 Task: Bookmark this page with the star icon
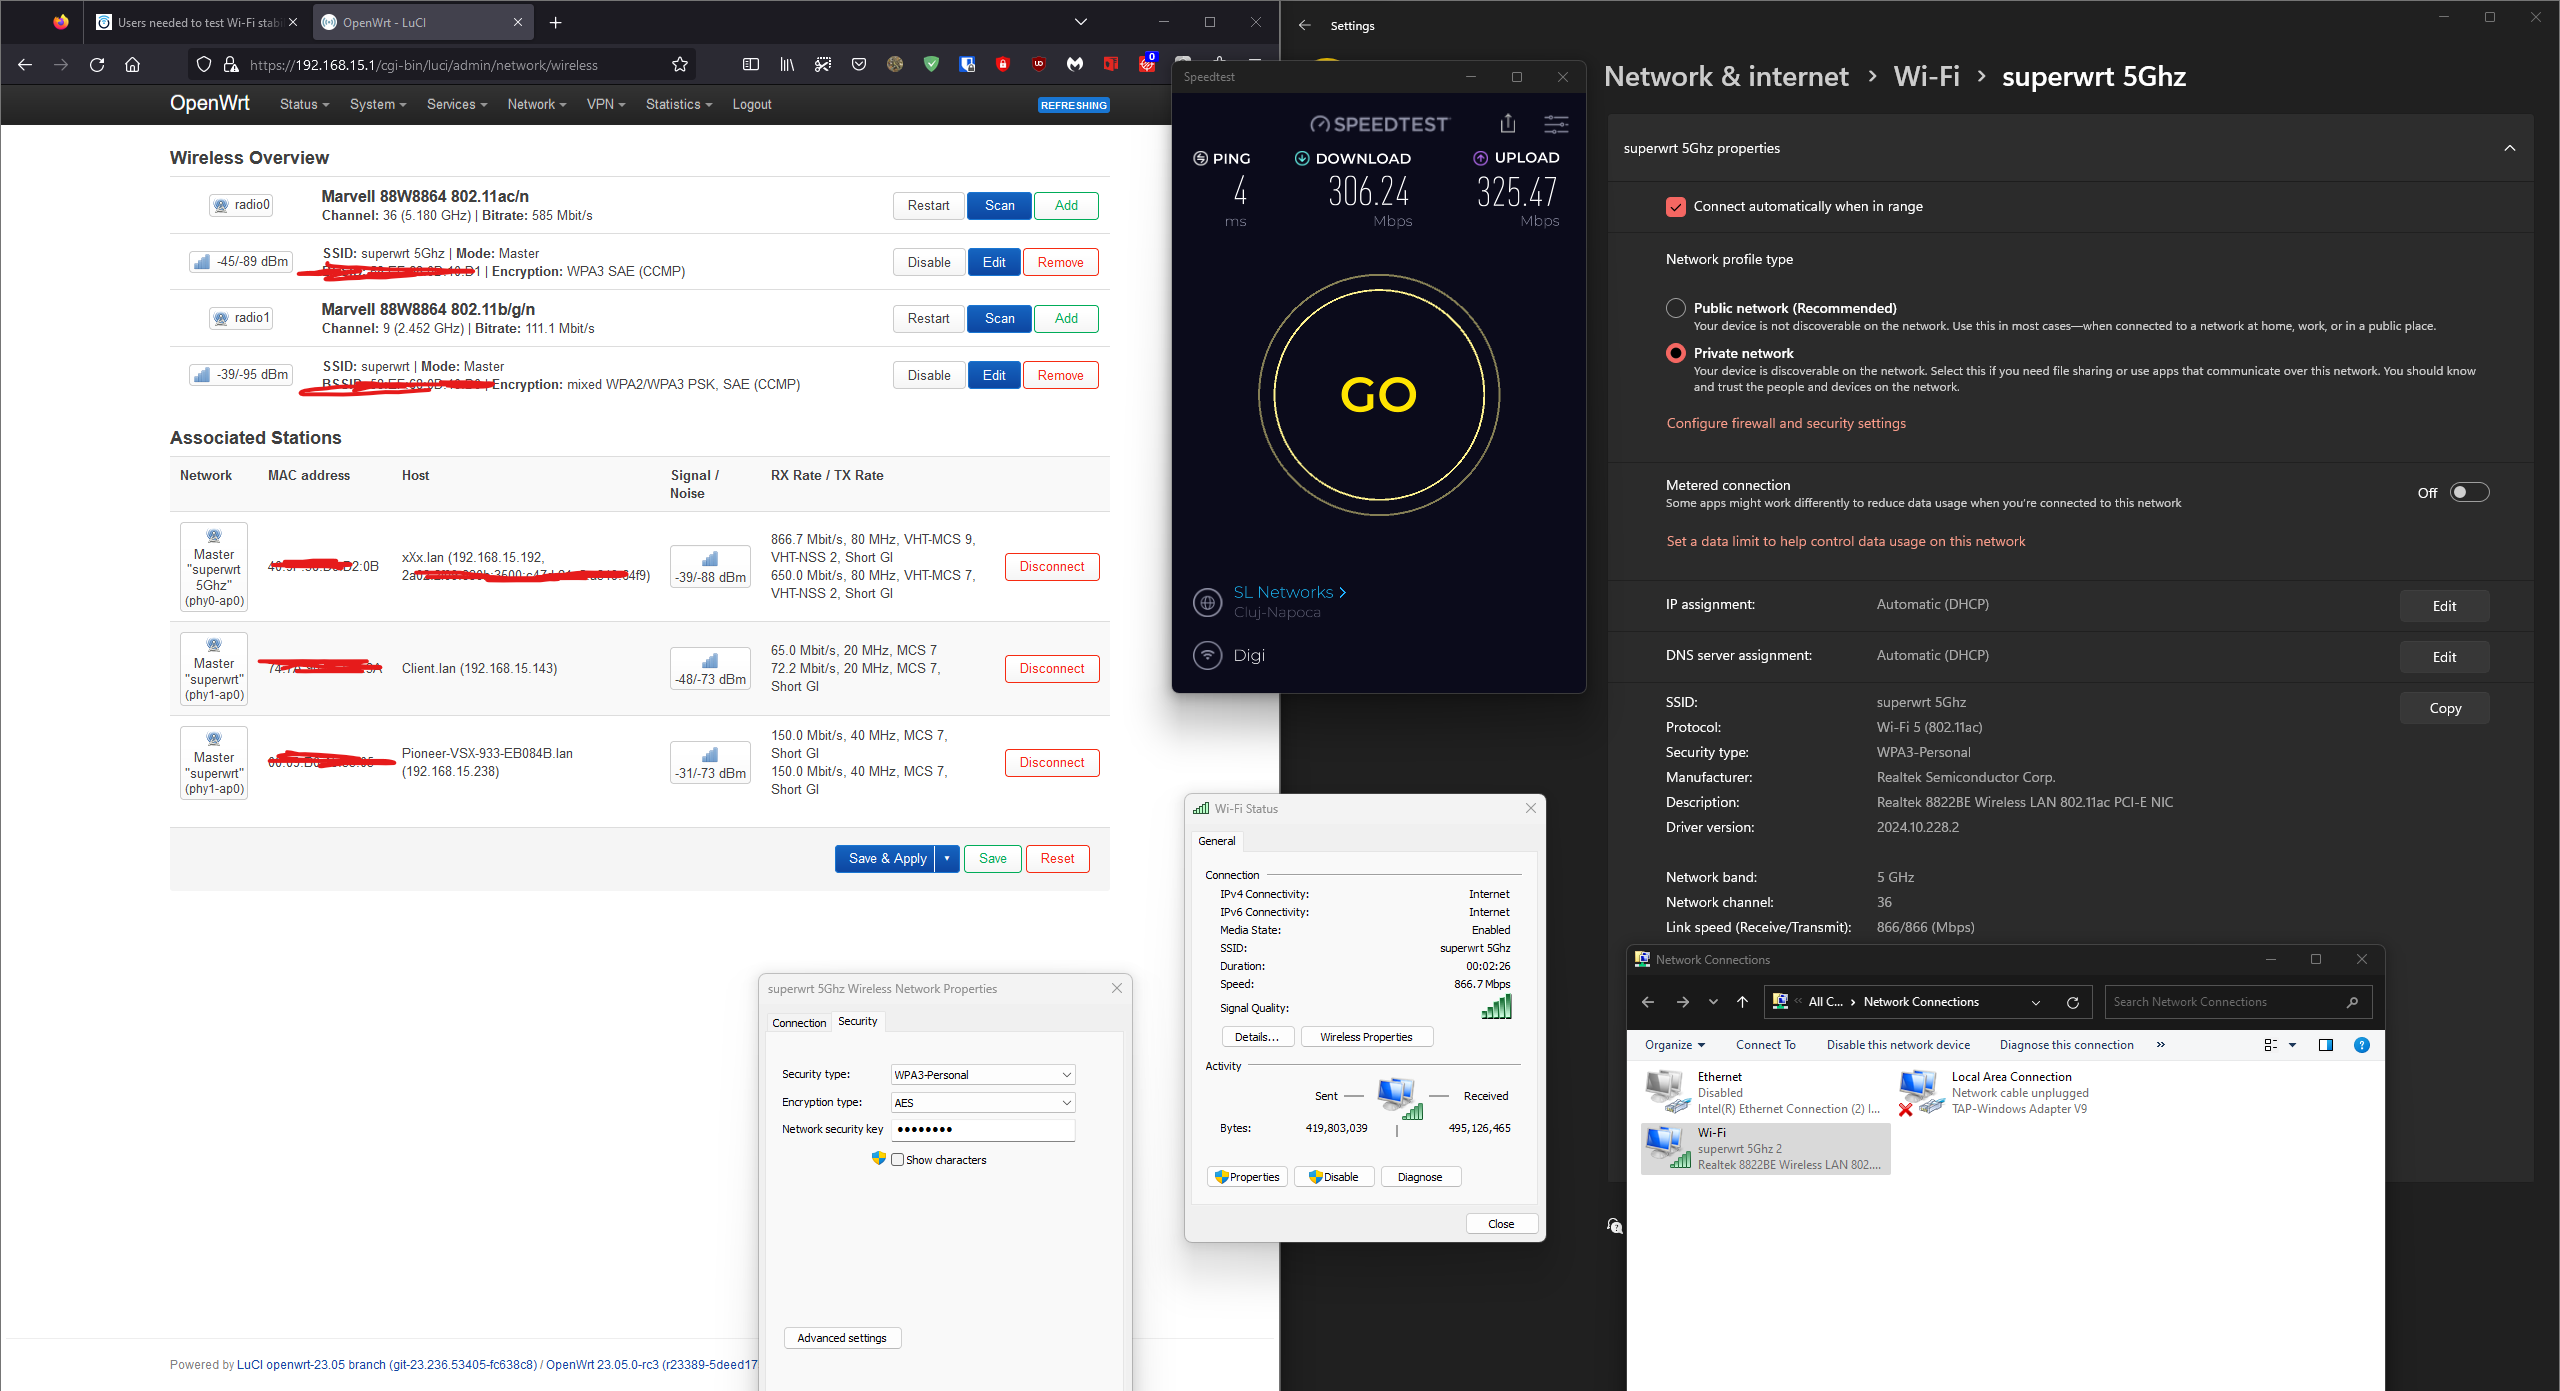point(680,65)
